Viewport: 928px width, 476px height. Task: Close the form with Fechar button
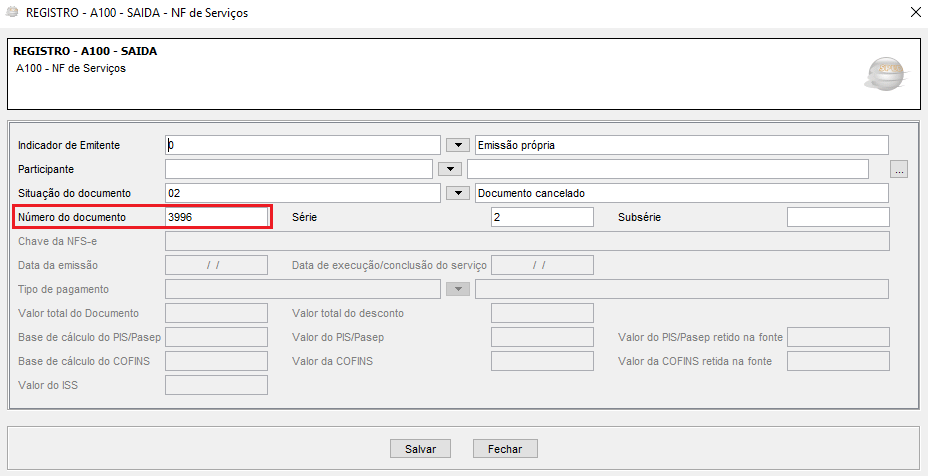pos(505,449)
